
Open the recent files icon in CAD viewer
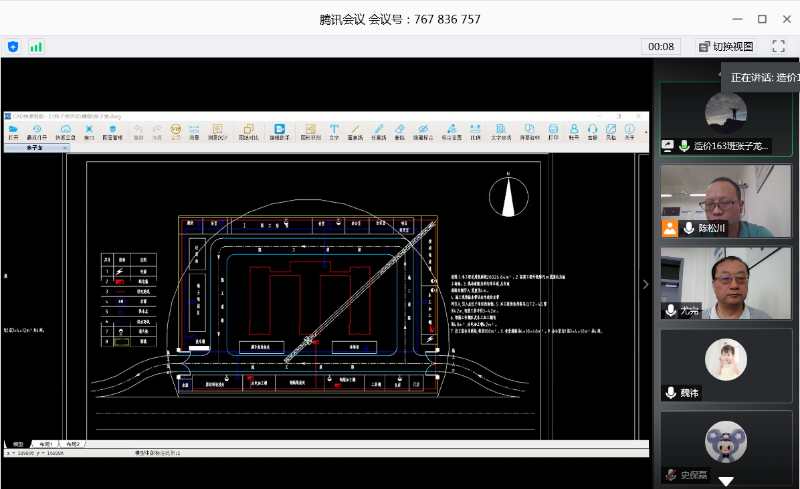[38, 131]
